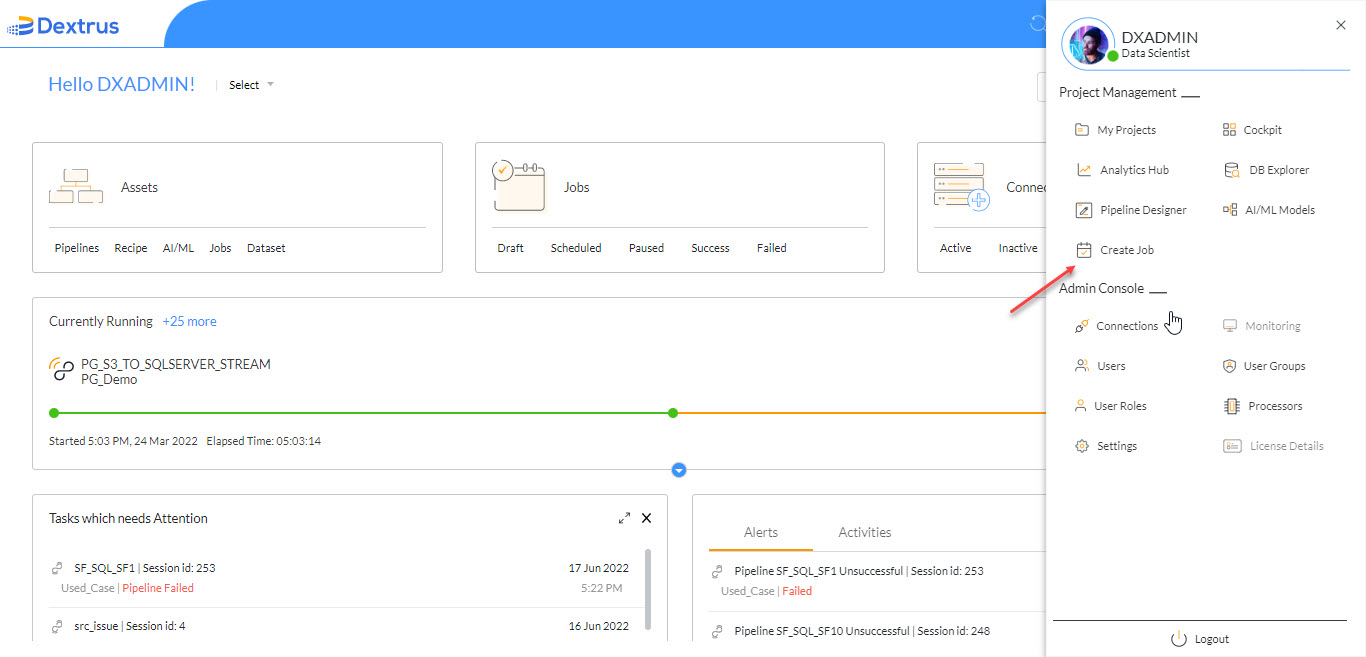Viewport: 1366px width, 657px height.
Task: Open the PG_S3_TO_SQLSERVER_STREAM pipeline name
Action: point(176,364)
